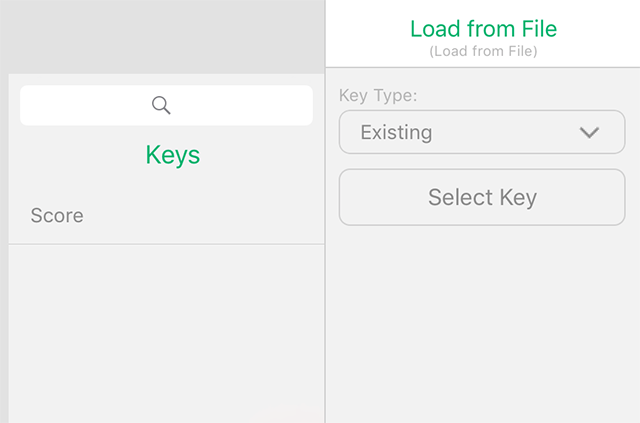This screenshot has width=640, height=423.
Task: Click the separator line under Load from File header
Action: (483, 67)
